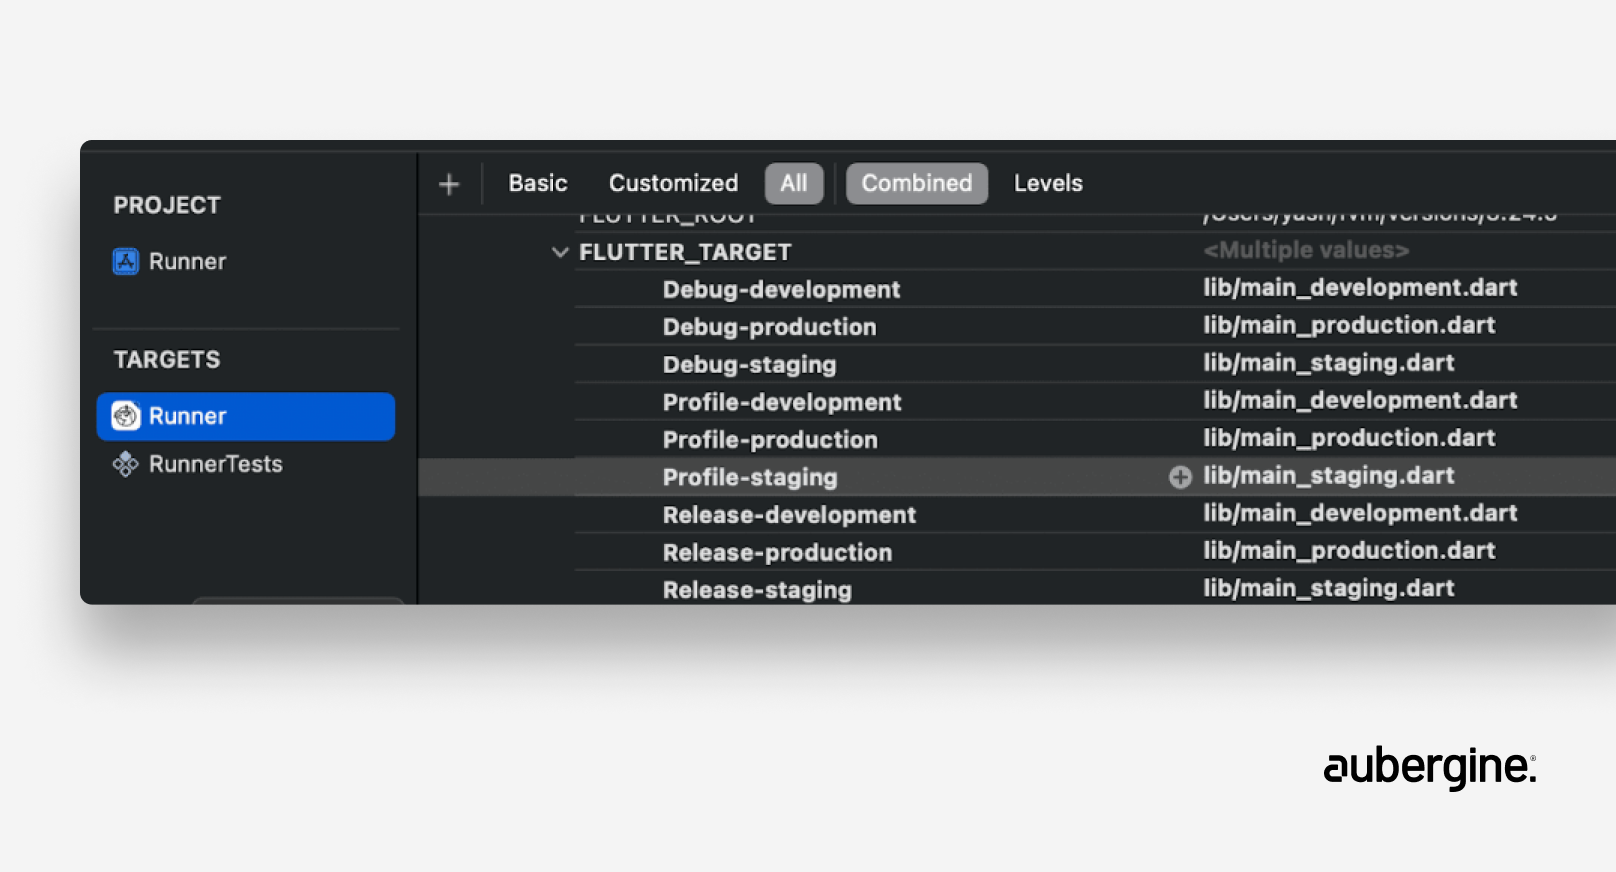Edit Release-development value lib/main_development.dart
This screenshot has height=872, width=1616.
[1360, 513]
